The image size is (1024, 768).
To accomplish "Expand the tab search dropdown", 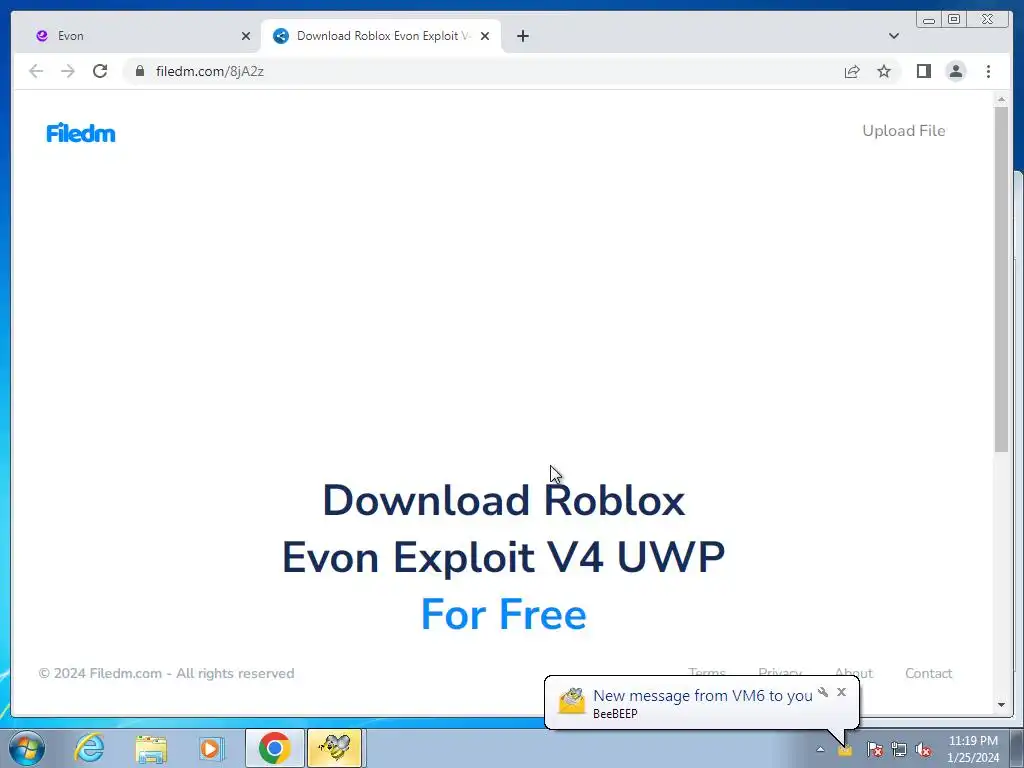I will (x=894, y=36).
